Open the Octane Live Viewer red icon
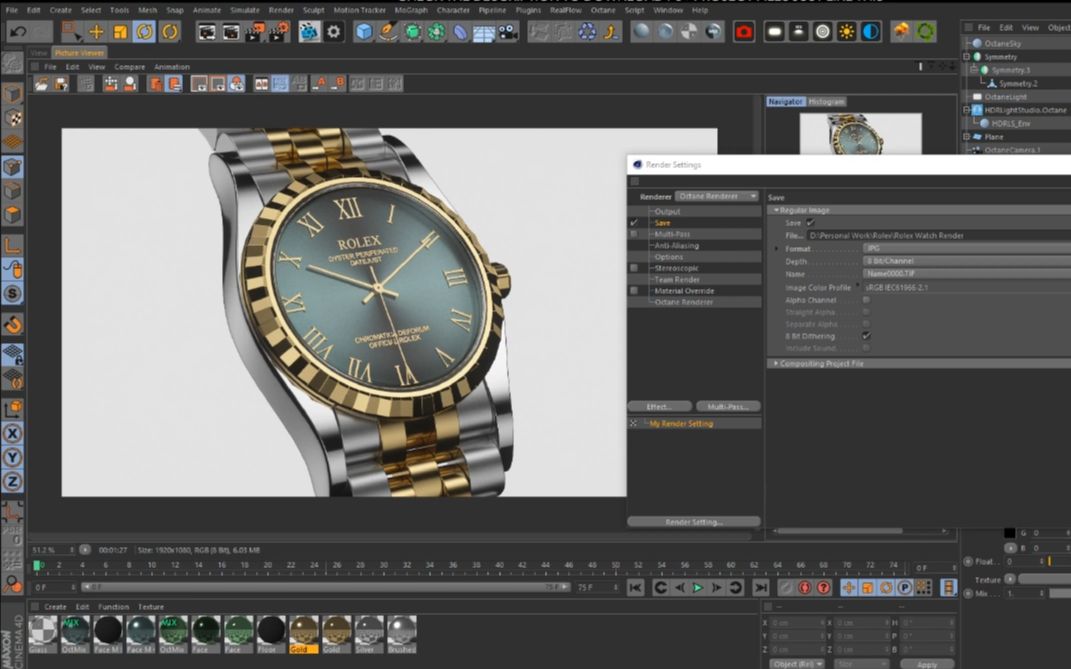Image resolution: width=1071 pixels, height=669 pixels. 744,32
